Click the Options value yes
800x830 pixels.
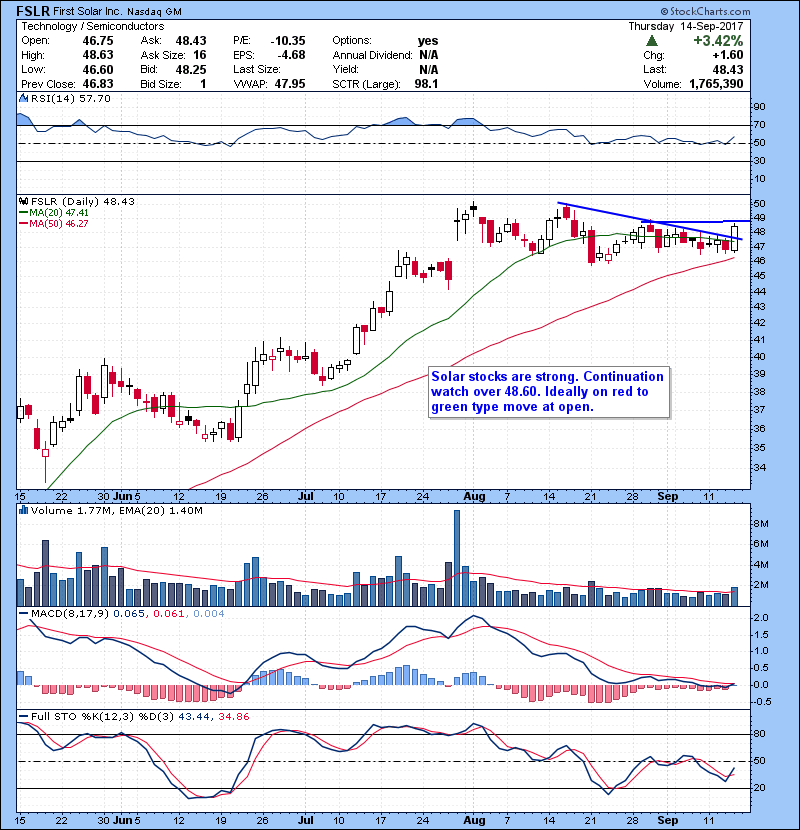coord(428,41)
